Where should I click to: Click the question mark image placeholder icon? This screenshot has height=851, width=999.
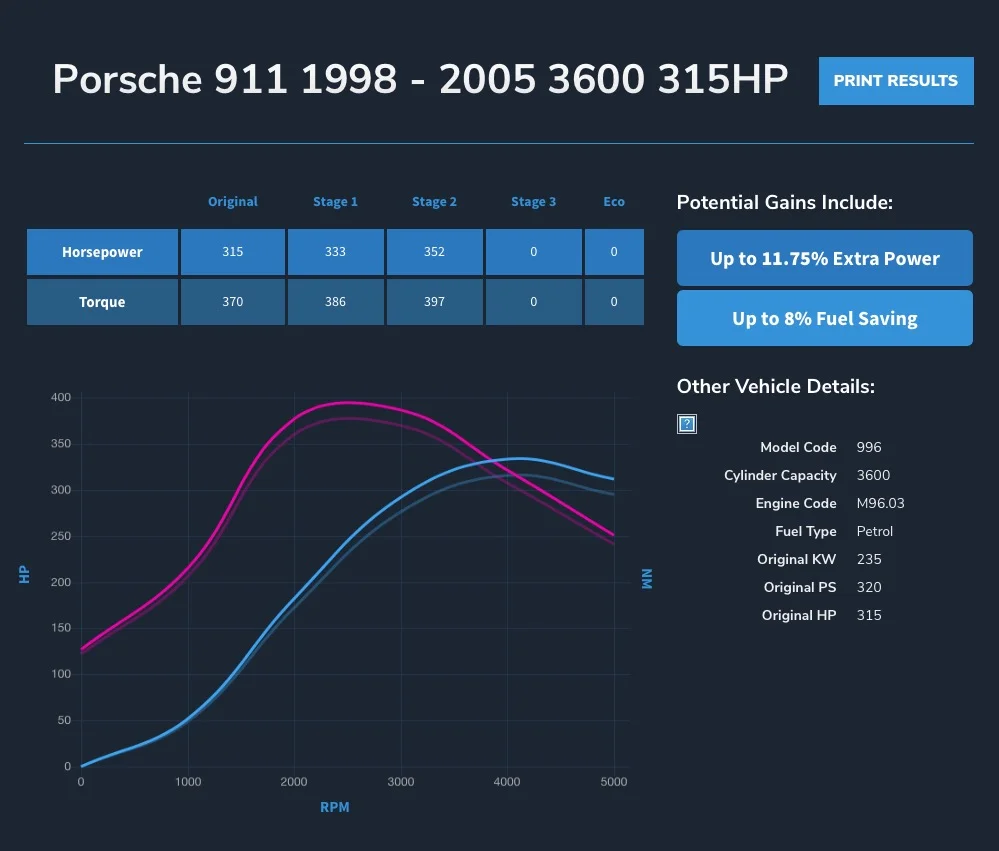pyautogui.click(x=687, y=424)
